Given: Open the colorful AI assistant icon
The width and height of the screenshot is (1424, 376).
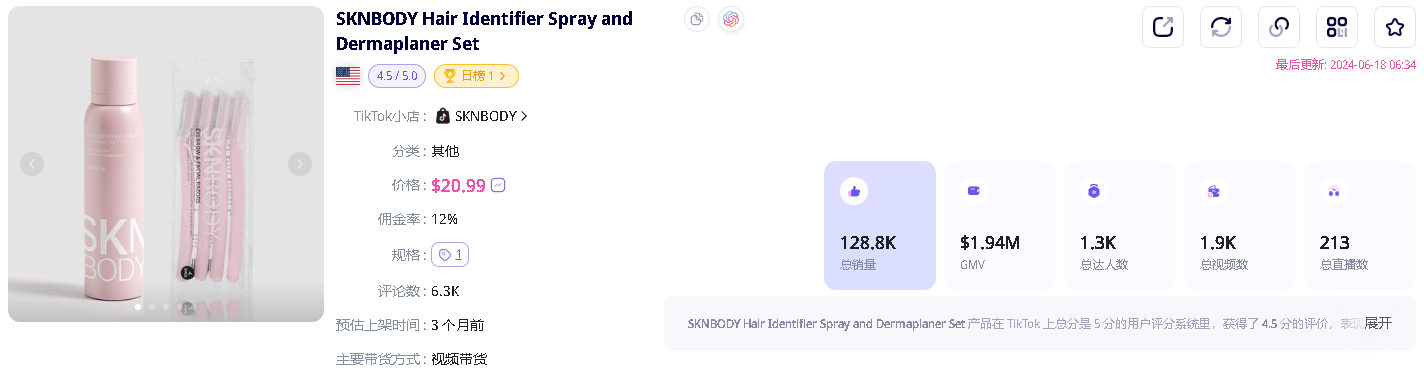Looking at the screenshot, I should click(x=731, y=19).
